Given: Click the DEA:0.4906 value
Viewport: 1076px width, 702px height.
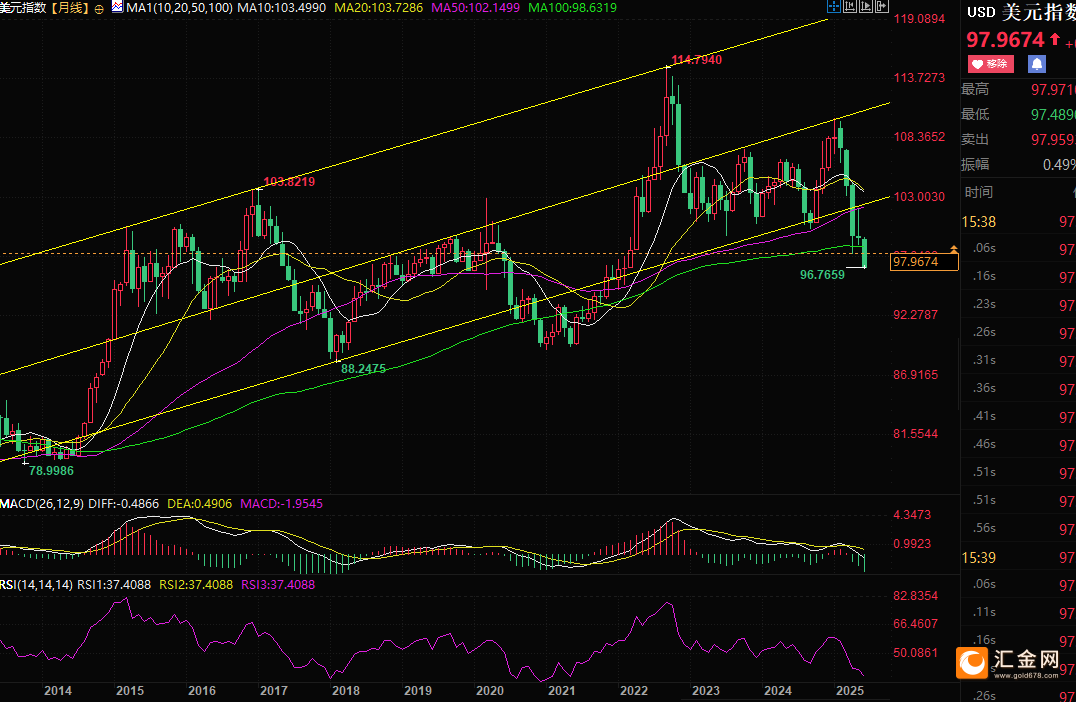Looking at the screenshot, I should (x=200, y=504).
